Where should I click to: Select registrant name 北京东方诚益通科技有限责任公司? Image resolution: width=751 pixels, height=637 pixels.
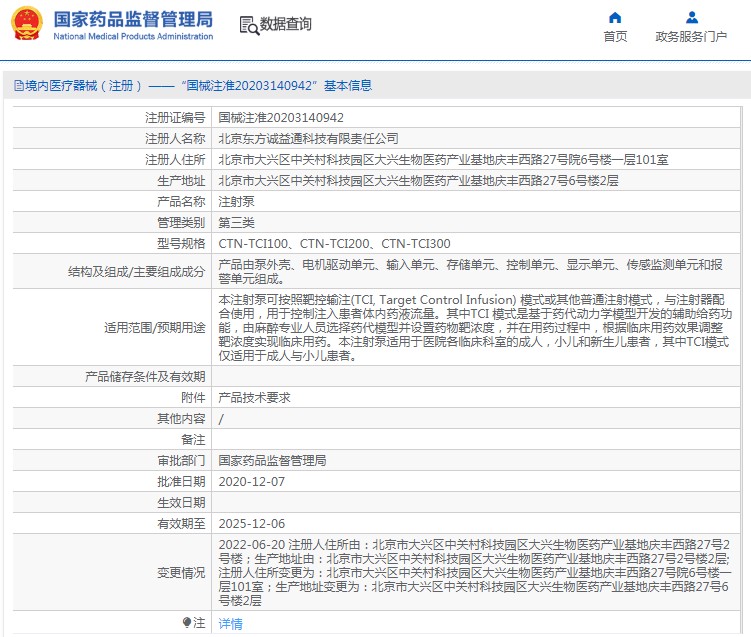(x=308, y=138)
